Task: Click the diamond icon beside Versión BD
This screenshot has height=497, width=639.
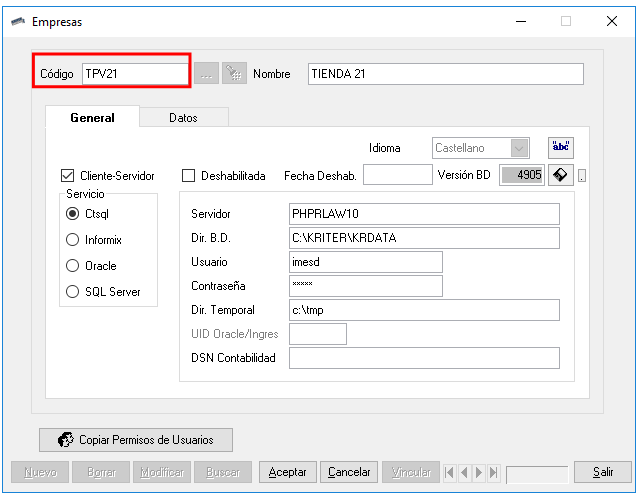Action: (561, 176)
